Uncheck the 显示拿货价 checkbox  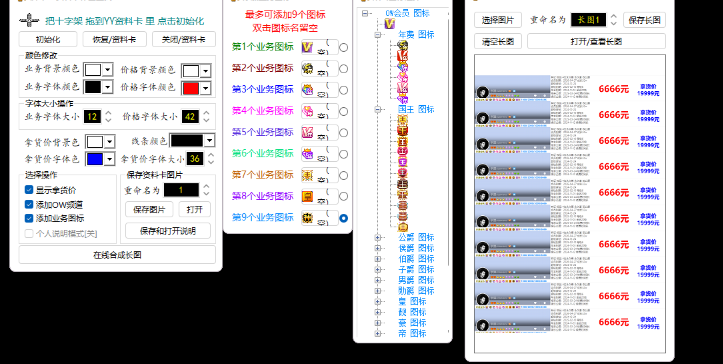tap(29, 190)
